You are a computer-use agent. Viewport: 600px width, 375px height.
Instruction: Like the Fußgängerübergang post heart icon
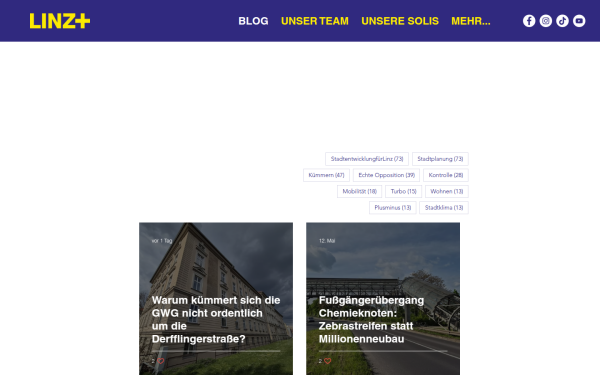[x=328, y=361]
